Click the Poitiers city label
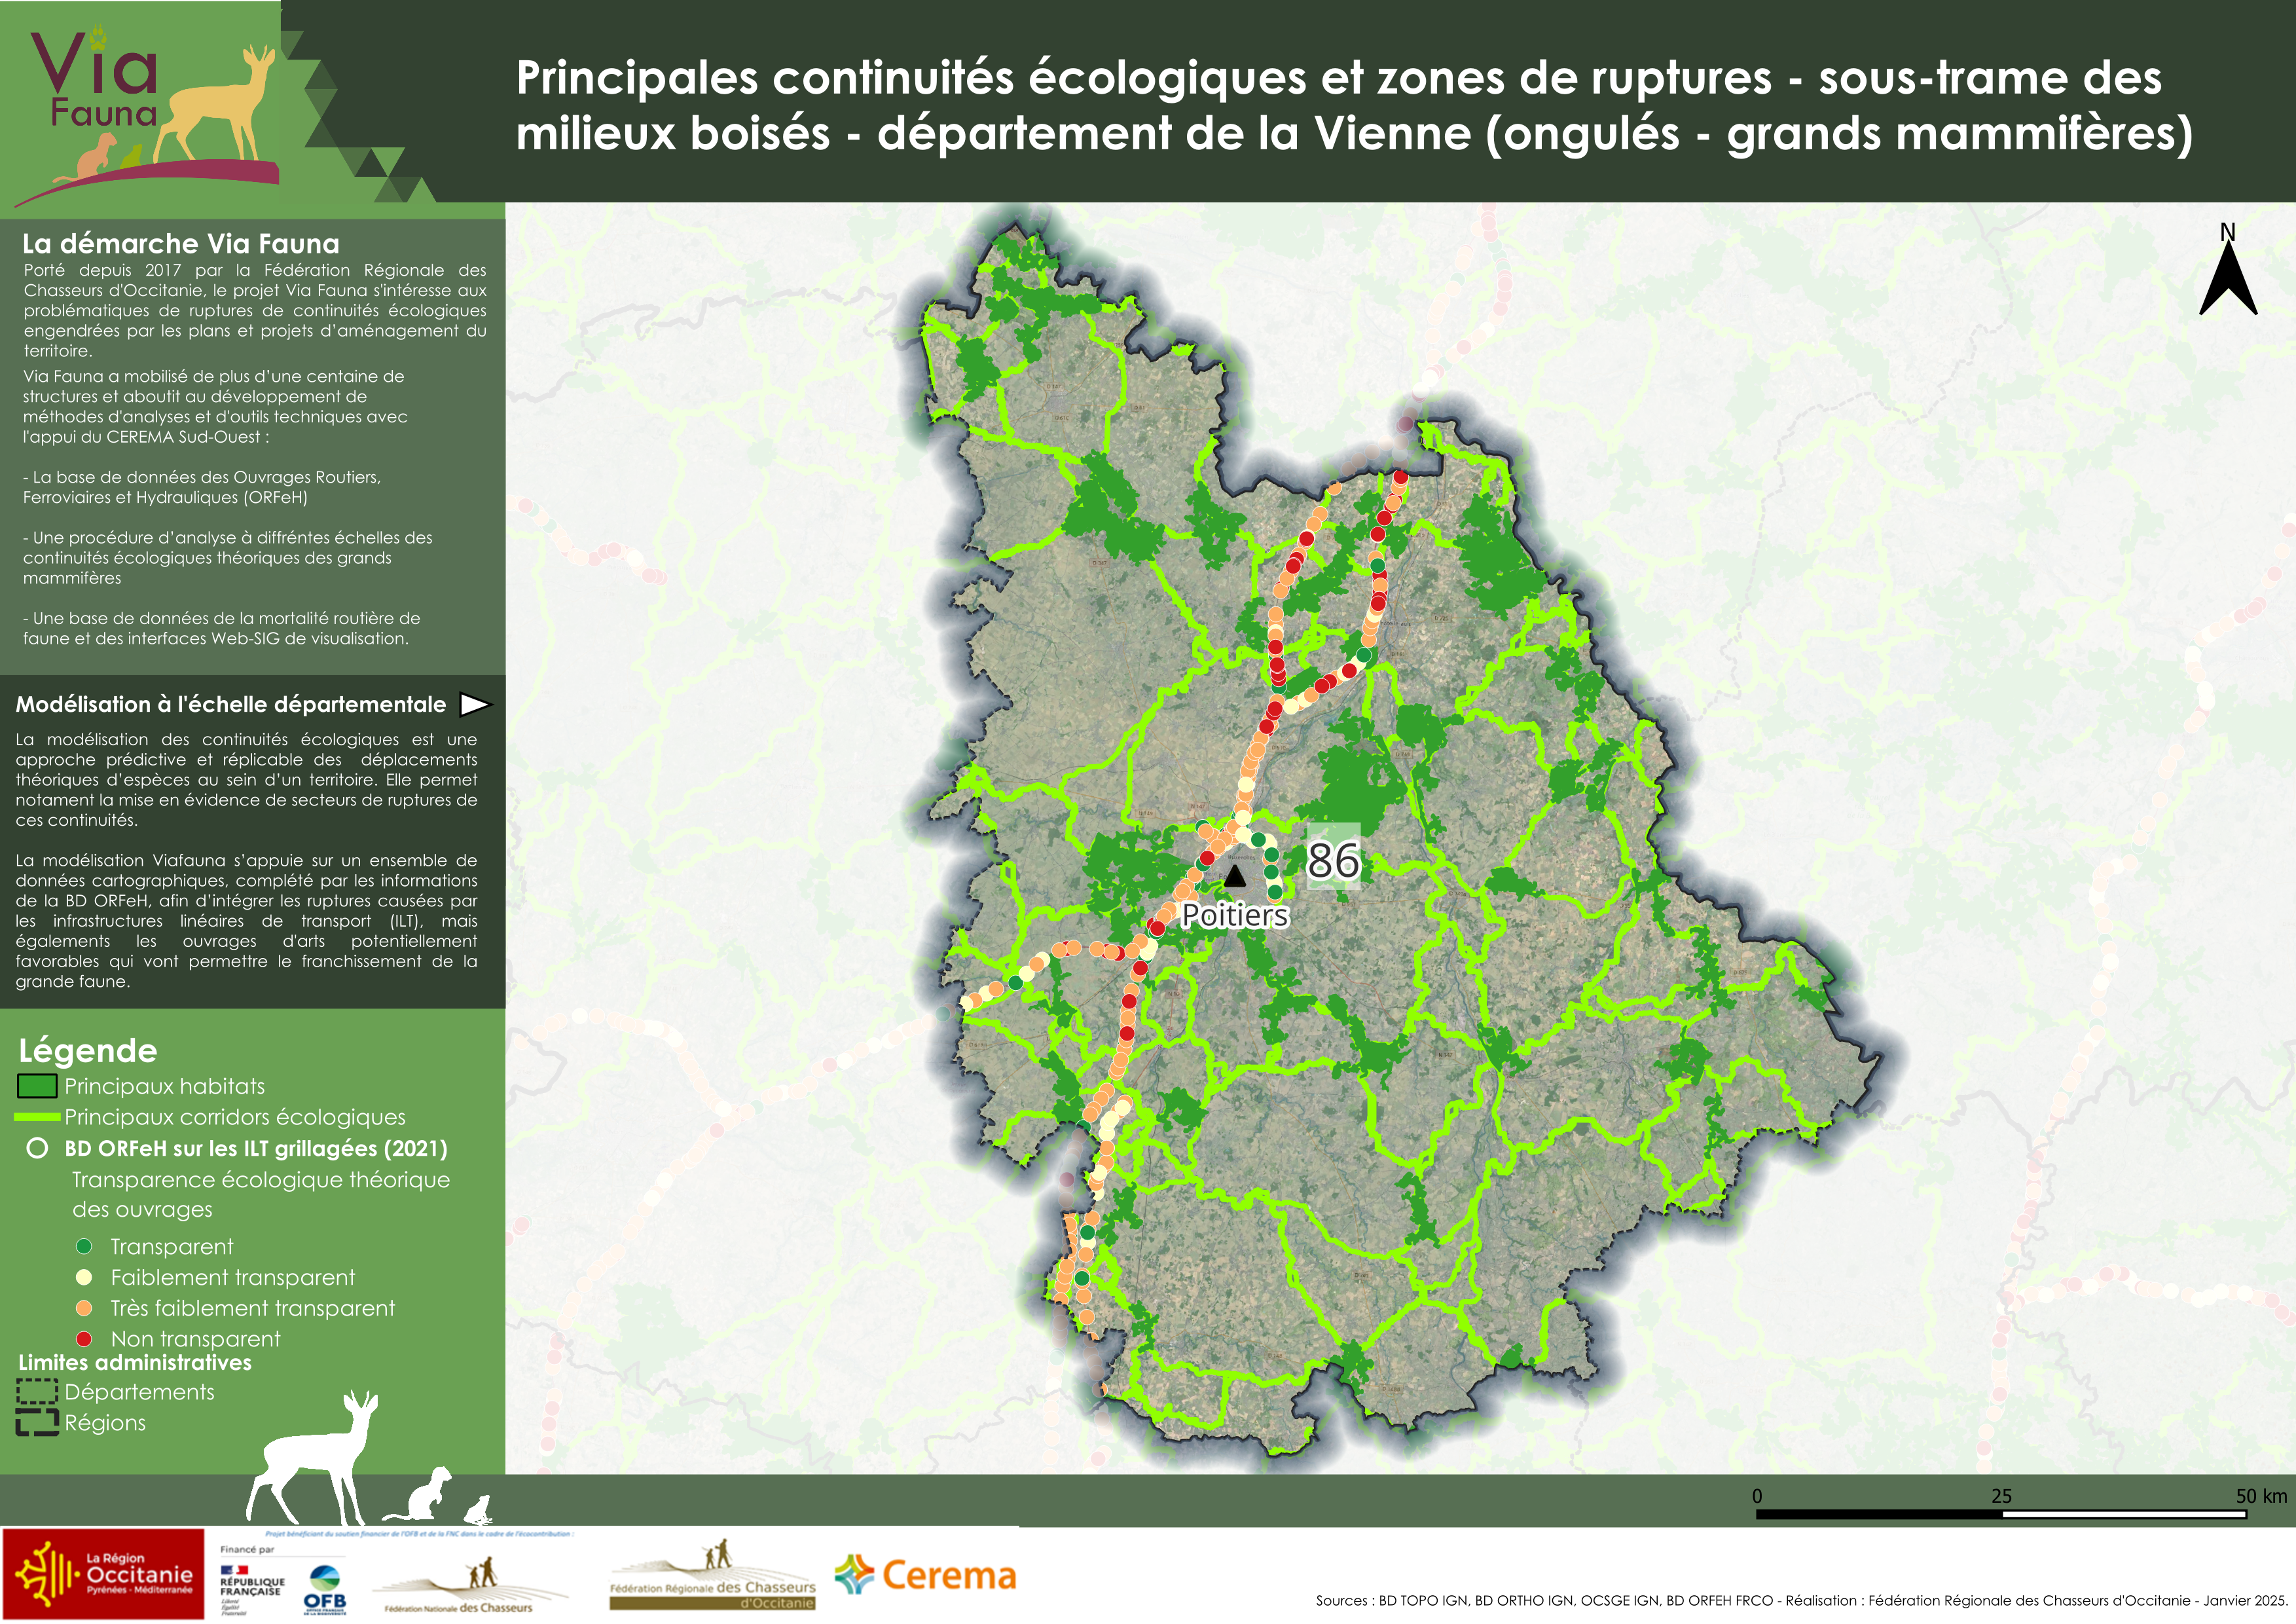 (x=1235, y=916)
